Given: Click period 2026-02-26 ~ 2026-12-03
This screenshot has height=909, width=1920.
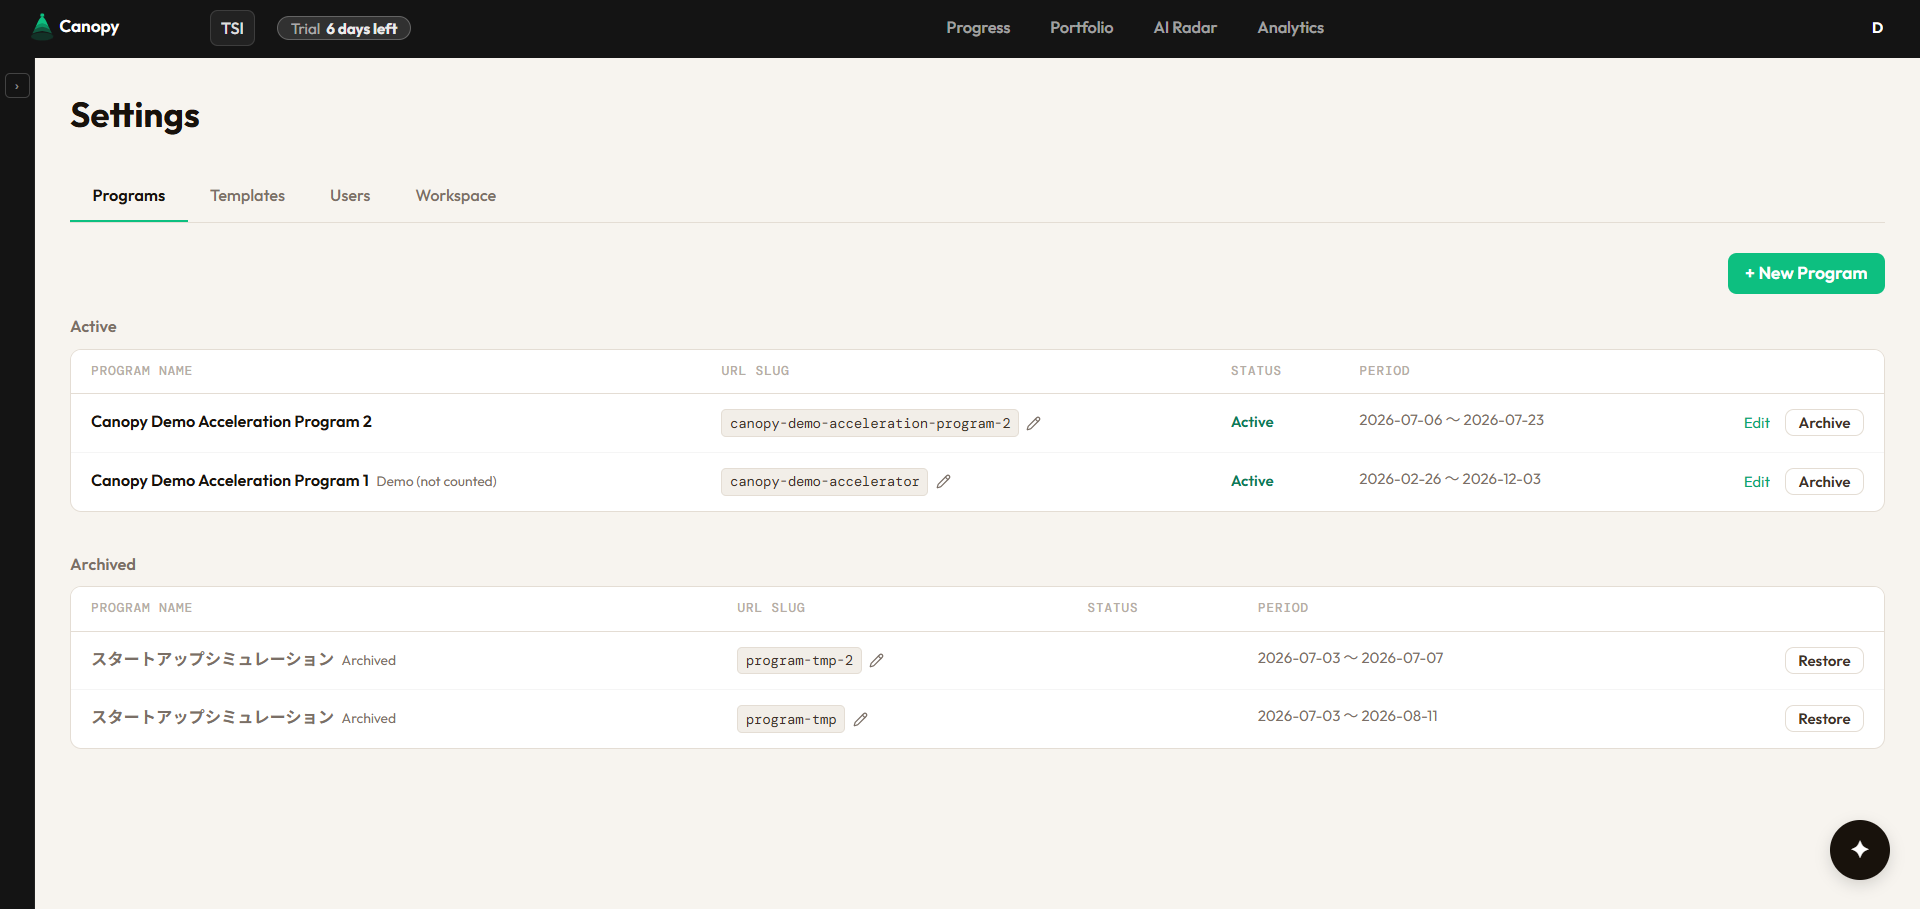Looking at the screenshot, I should [x=1450, y=479].
